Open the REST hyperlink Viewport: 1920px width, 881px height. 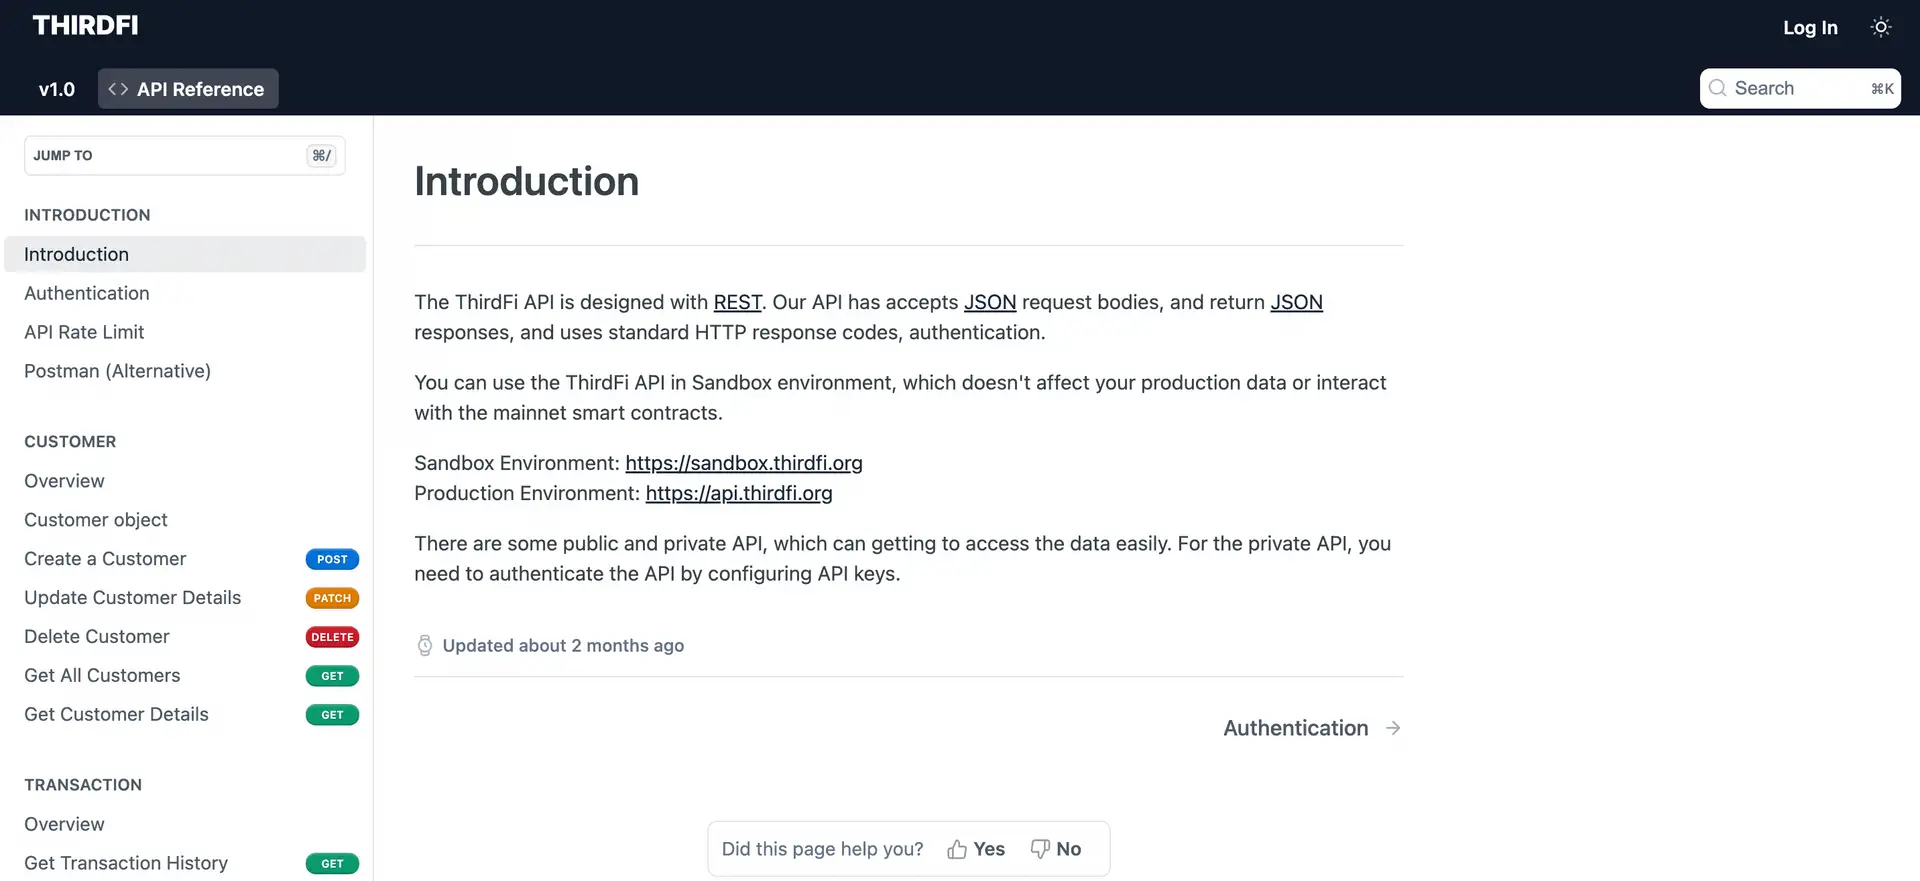point(737,302)
